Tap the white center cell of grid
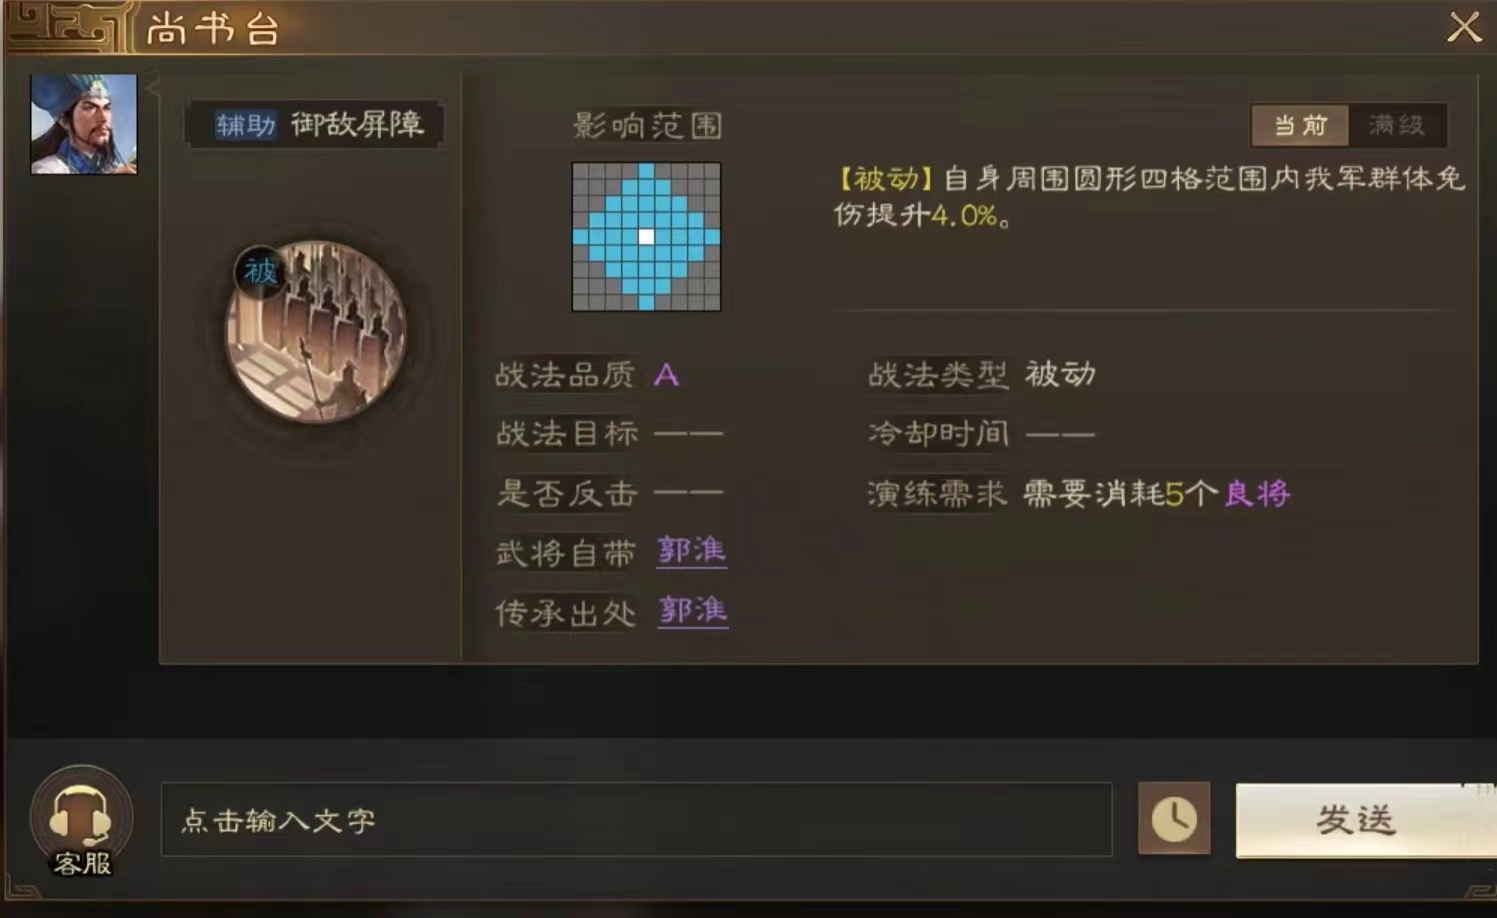The image size is (1497, 918). tap(646, 237)
